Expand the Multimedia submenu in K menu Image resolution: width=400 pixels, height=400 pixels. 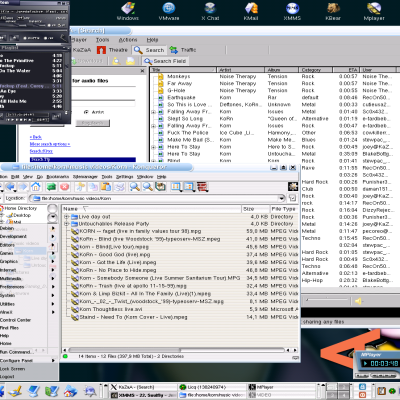click(x=53, y=278)
